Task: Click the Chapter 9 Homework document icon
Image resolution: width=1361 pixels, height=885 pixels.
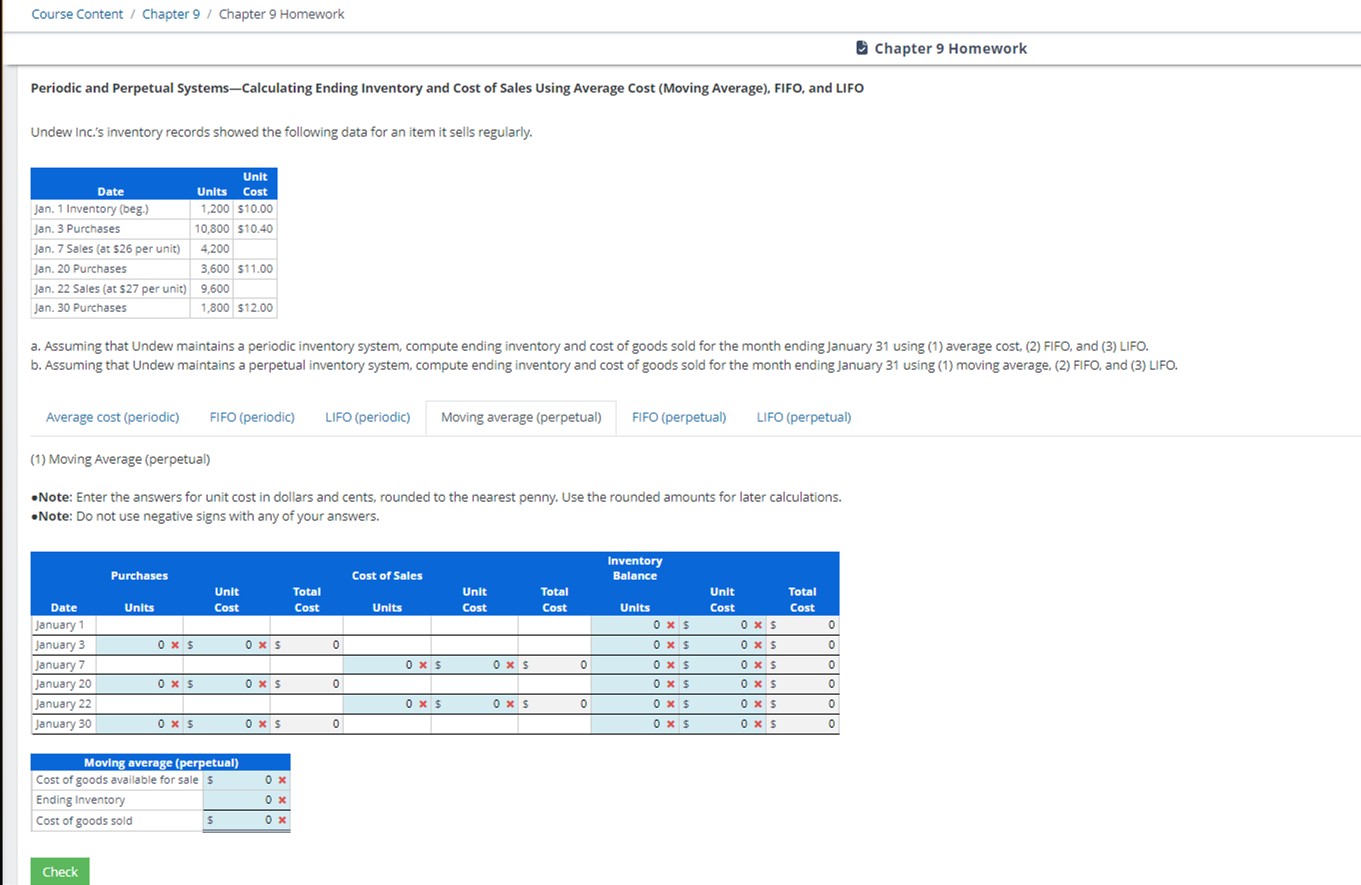Action: click(x=862, y=48)
